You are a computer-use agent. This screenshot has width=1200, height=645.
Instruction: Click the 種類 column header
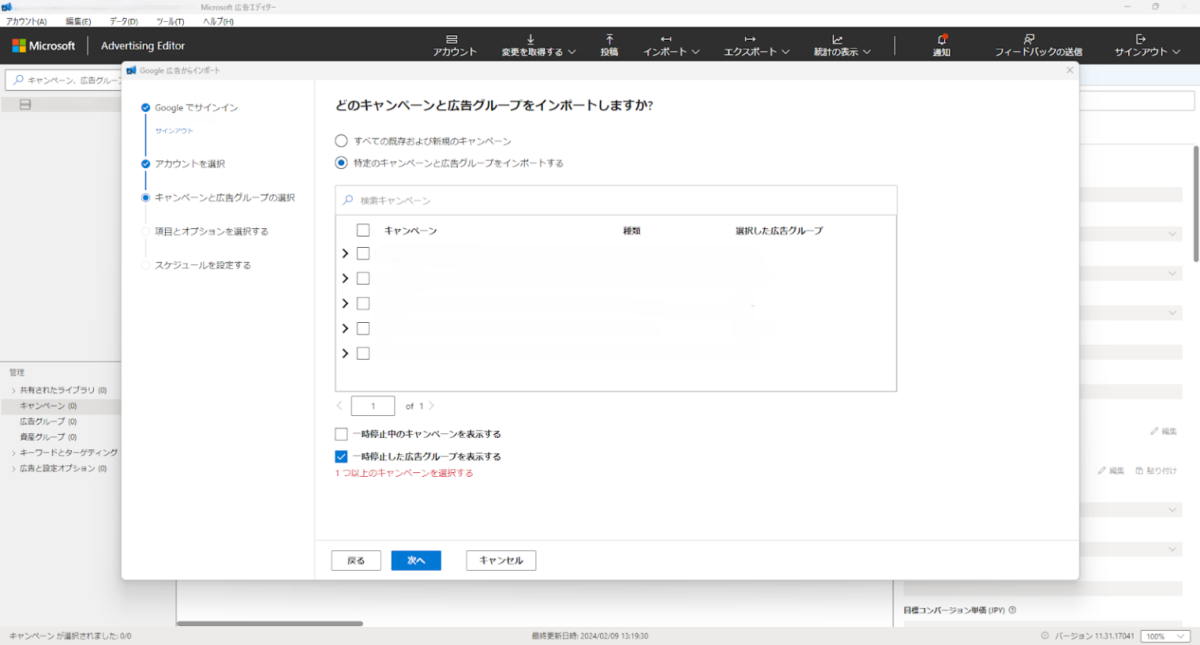pos(631,231)
